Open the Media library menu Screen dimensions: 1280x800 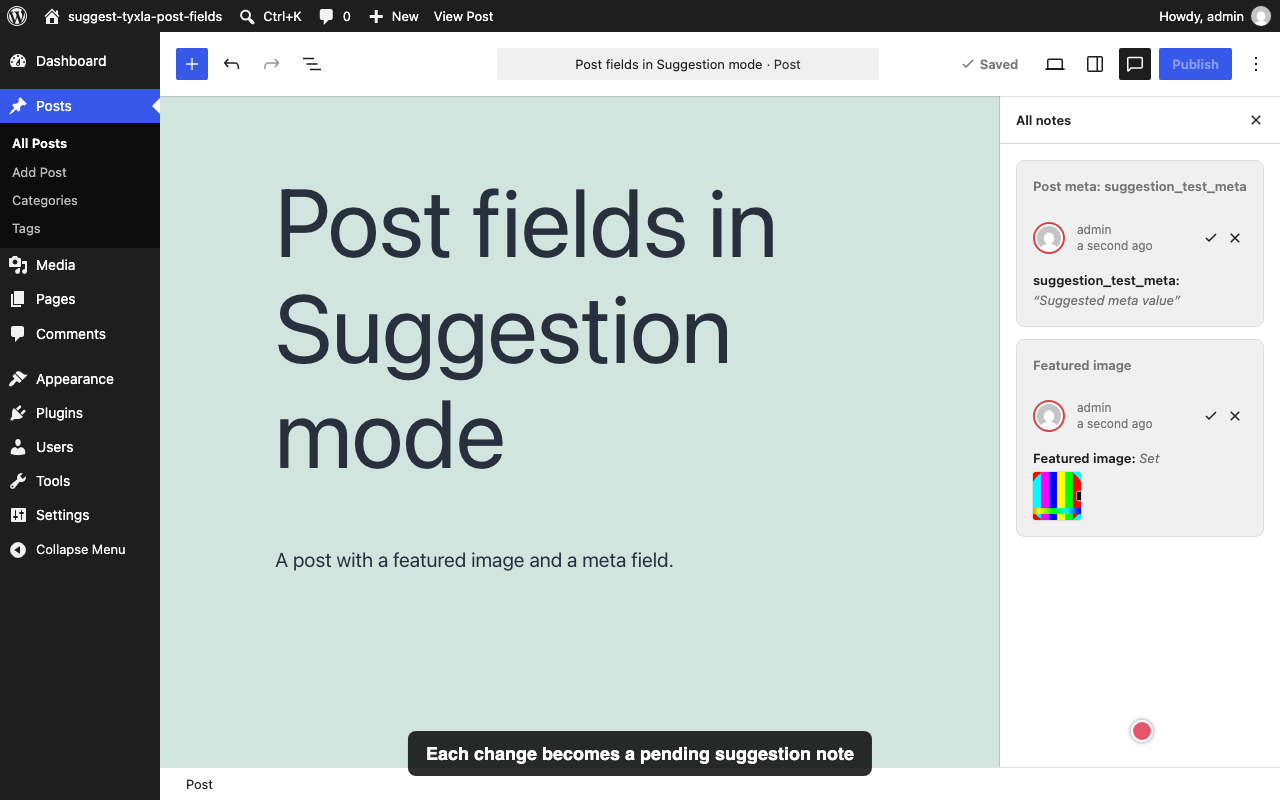[x=80, y=265]
